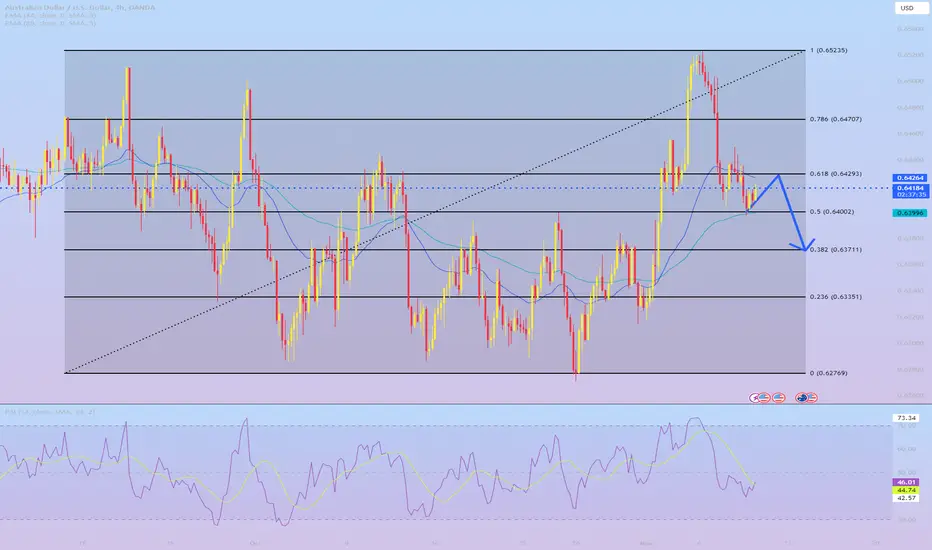Select the 0.618 (0.64293) Fibonacci label
This screenshot has width=932, height=550.
point(835,174)
